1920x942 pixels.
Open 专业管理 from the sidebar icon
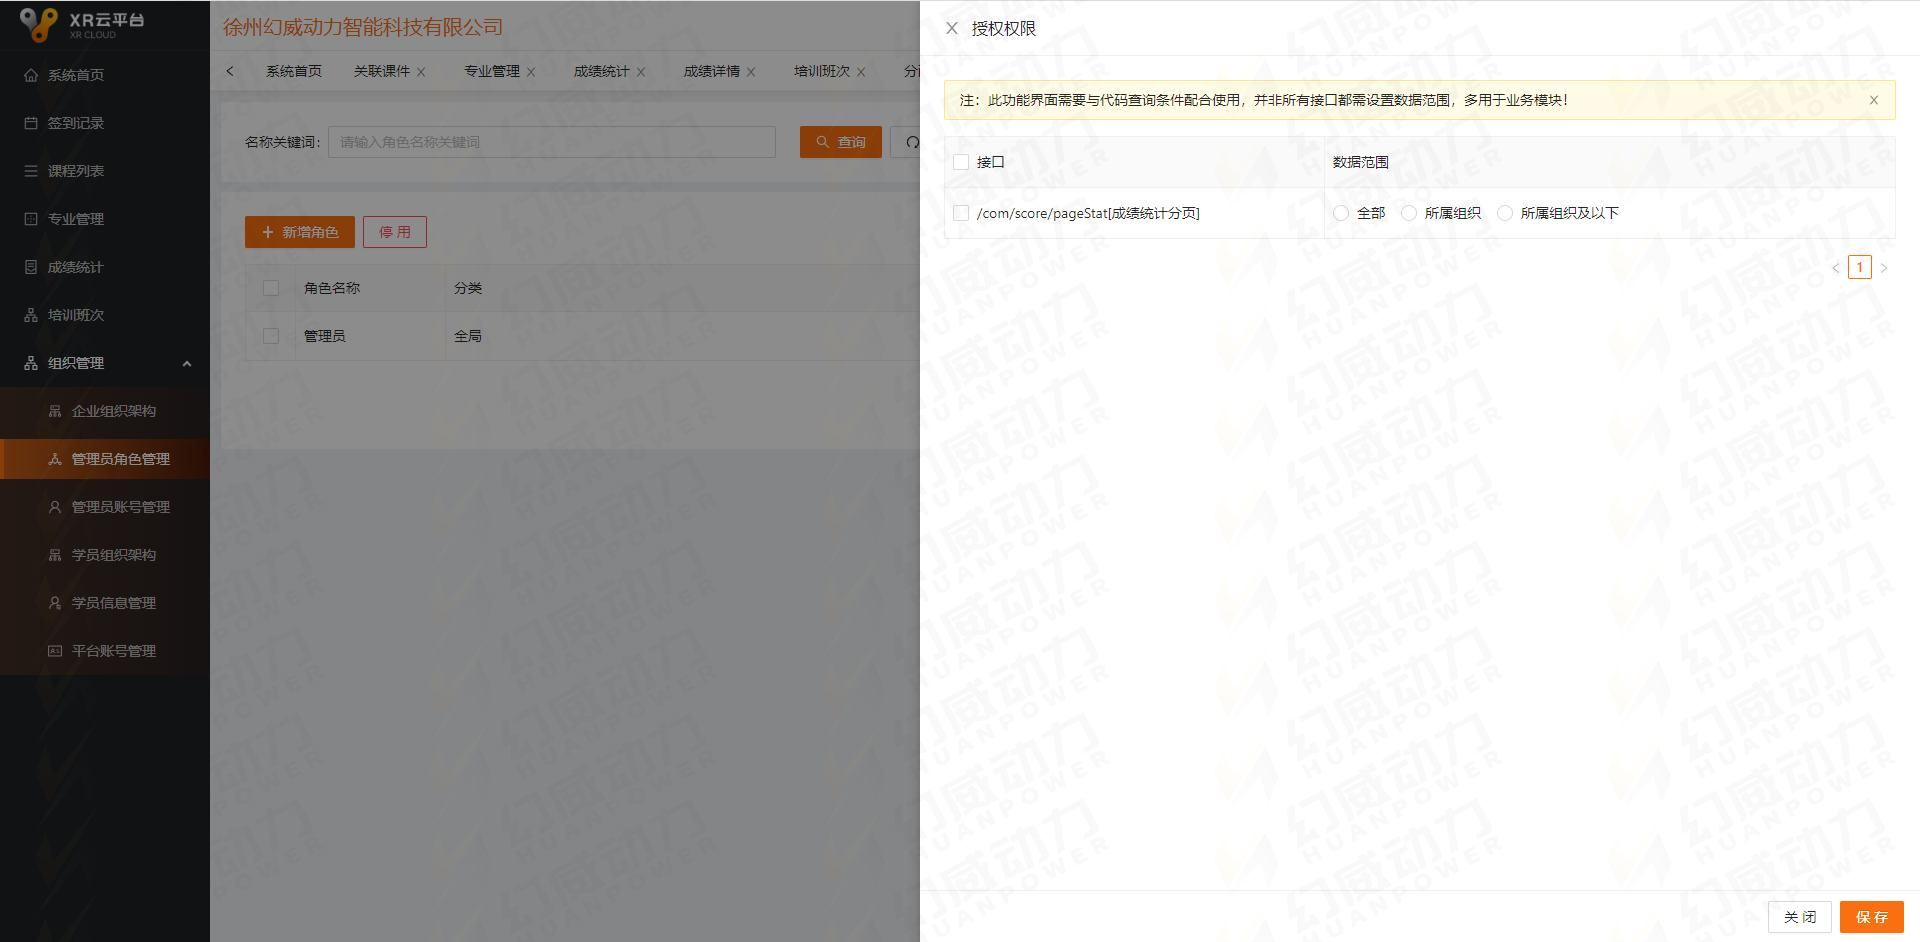click(29, 219)
